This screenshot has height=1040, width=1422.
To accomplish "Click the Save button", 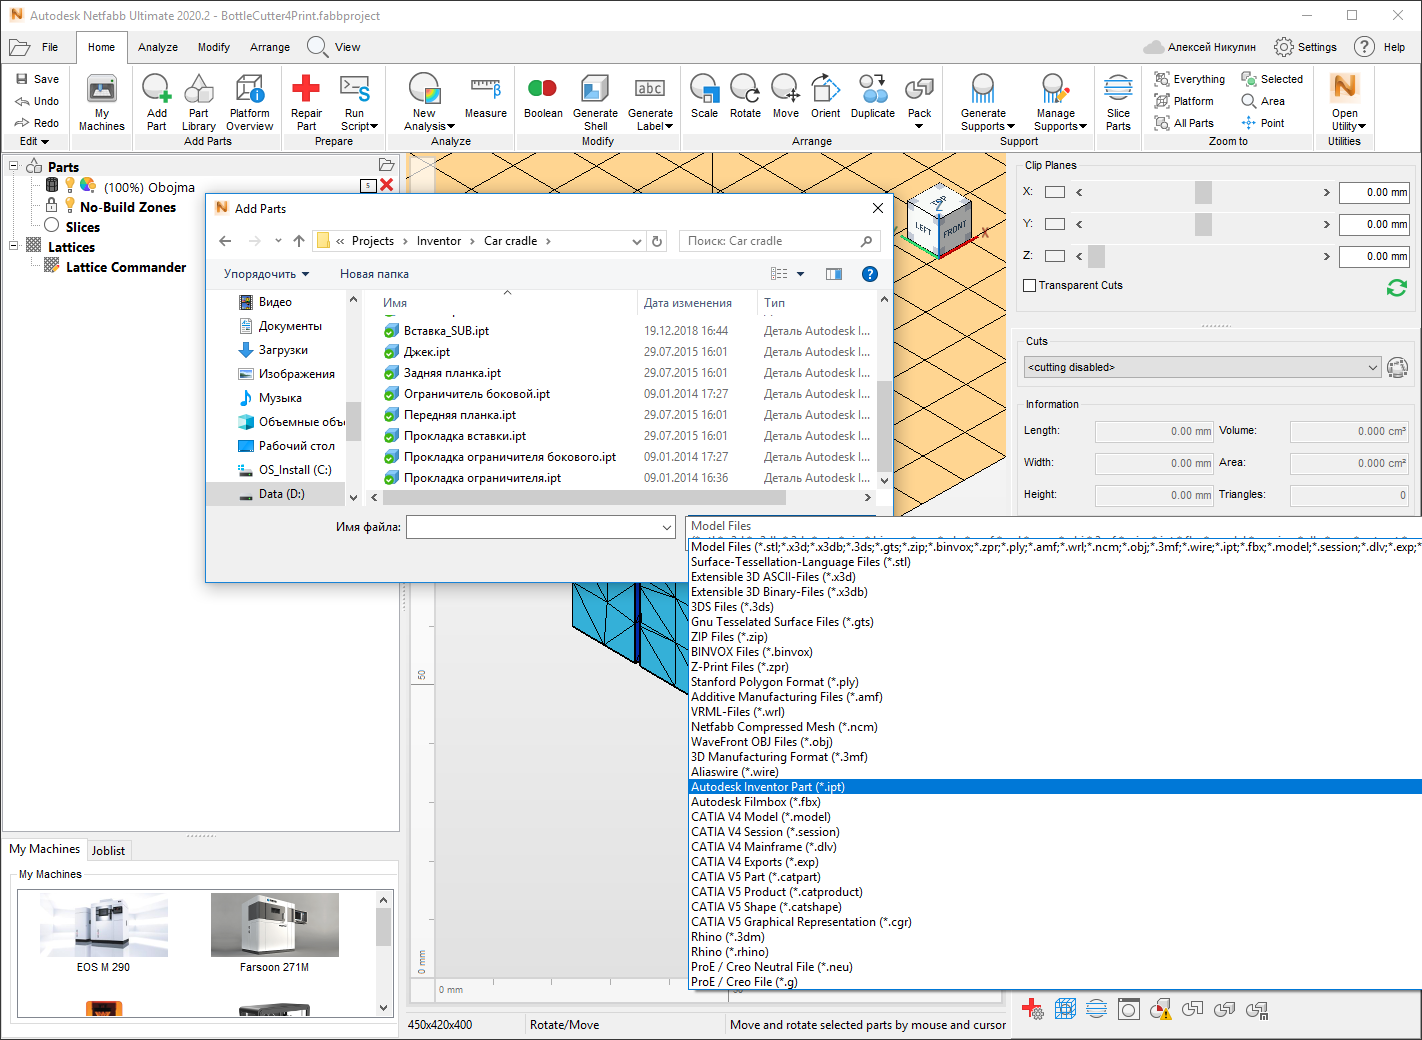I will 37,79.
